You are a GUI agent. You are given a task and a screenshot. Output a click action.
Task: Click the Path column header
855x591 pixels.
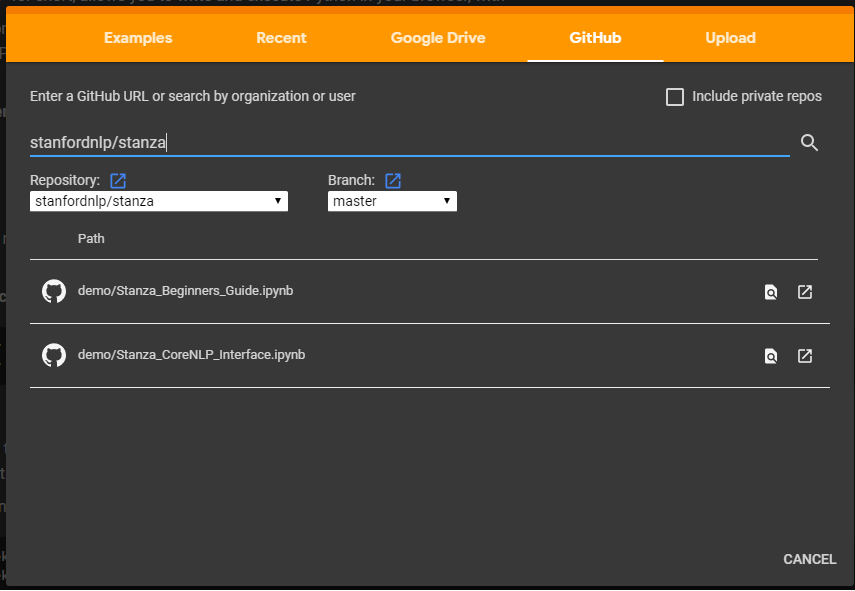tap(91, 239)
